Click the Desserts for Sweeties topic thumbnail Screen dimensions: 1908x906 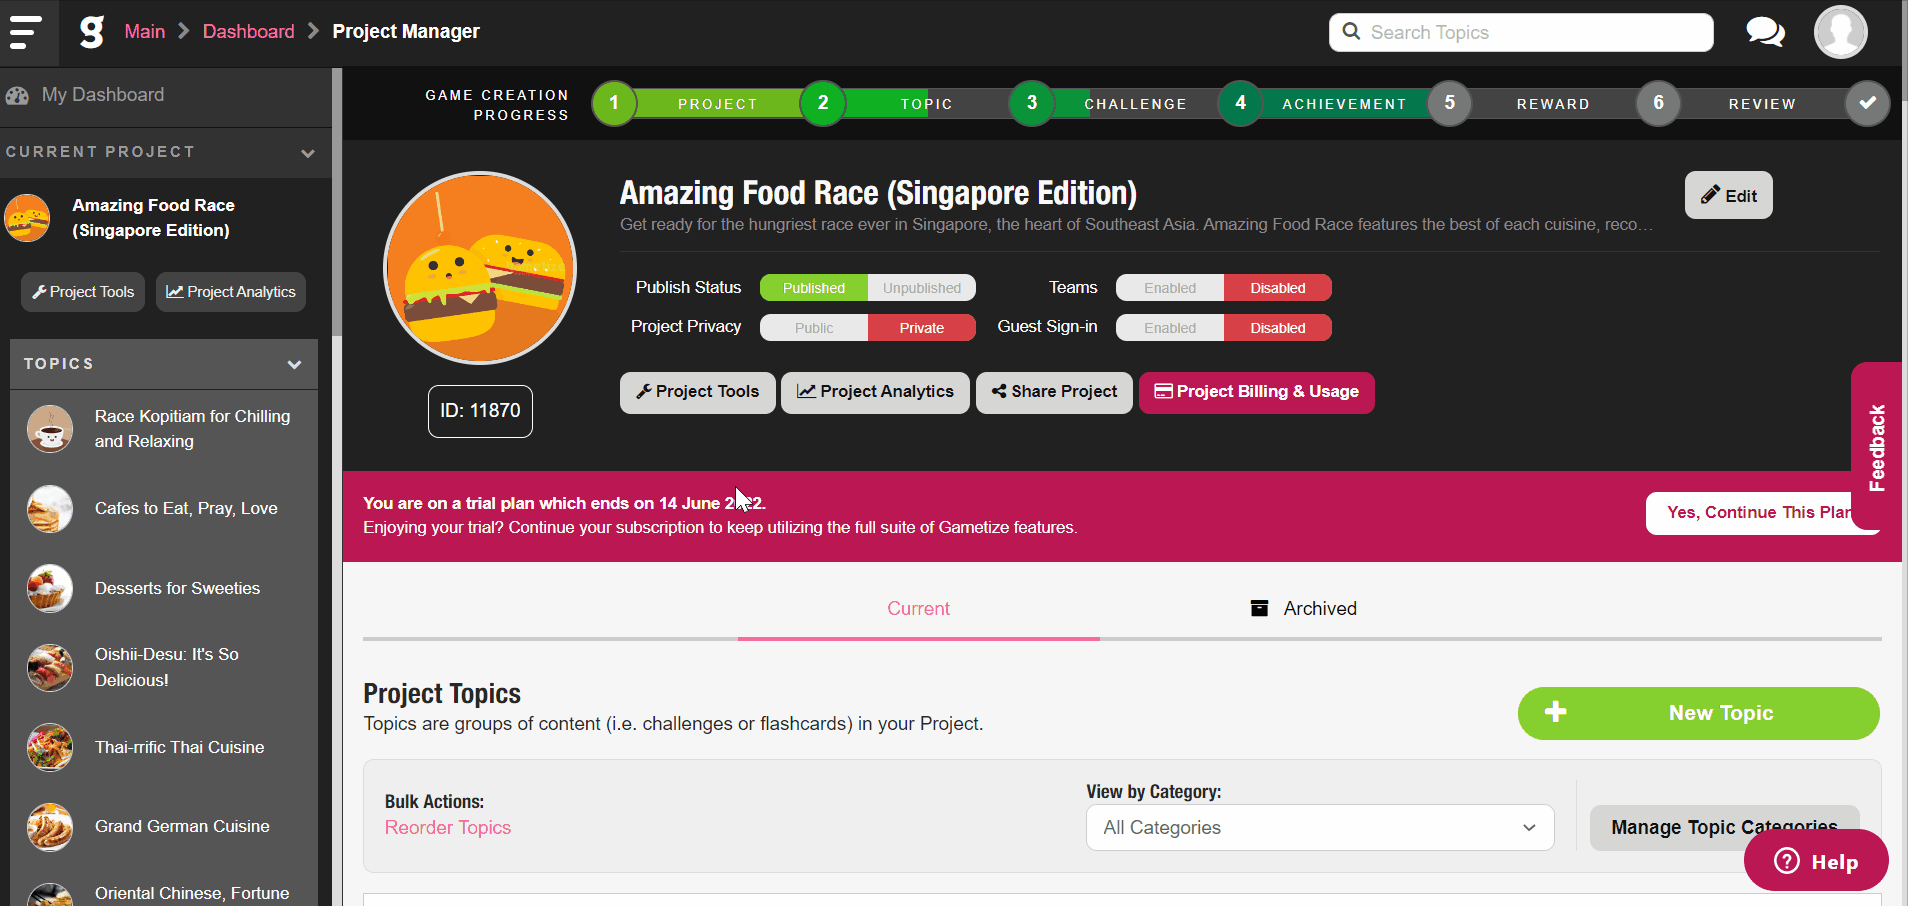[50, 588]
